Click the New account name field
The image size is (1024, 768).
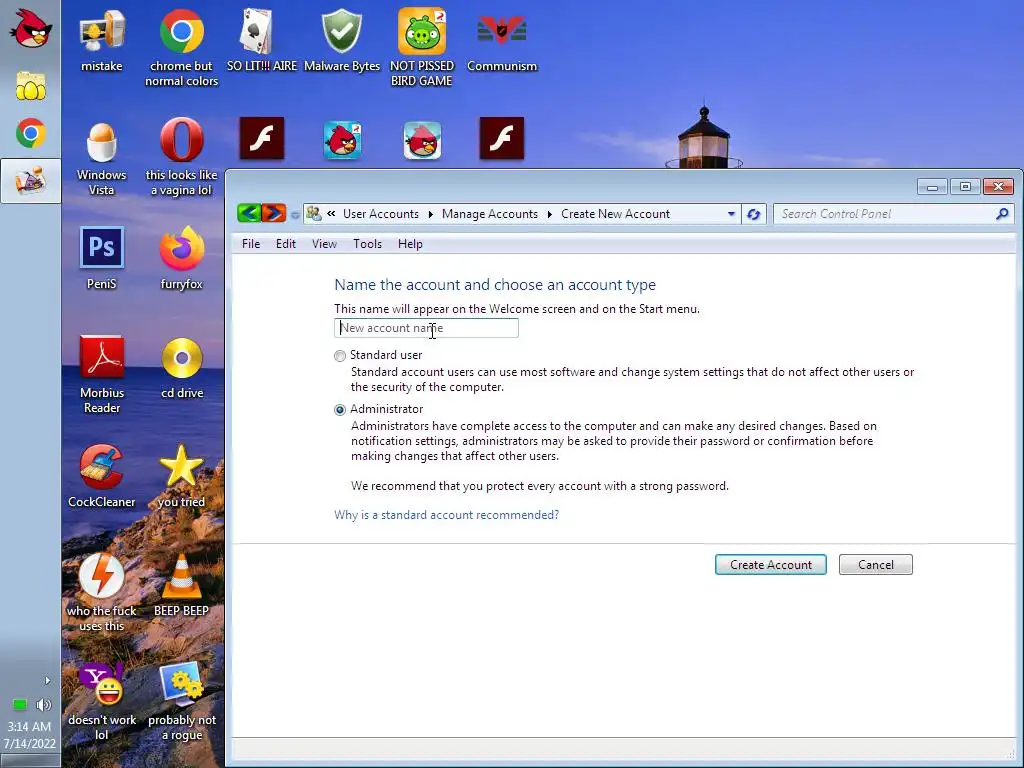coord(426,328)
